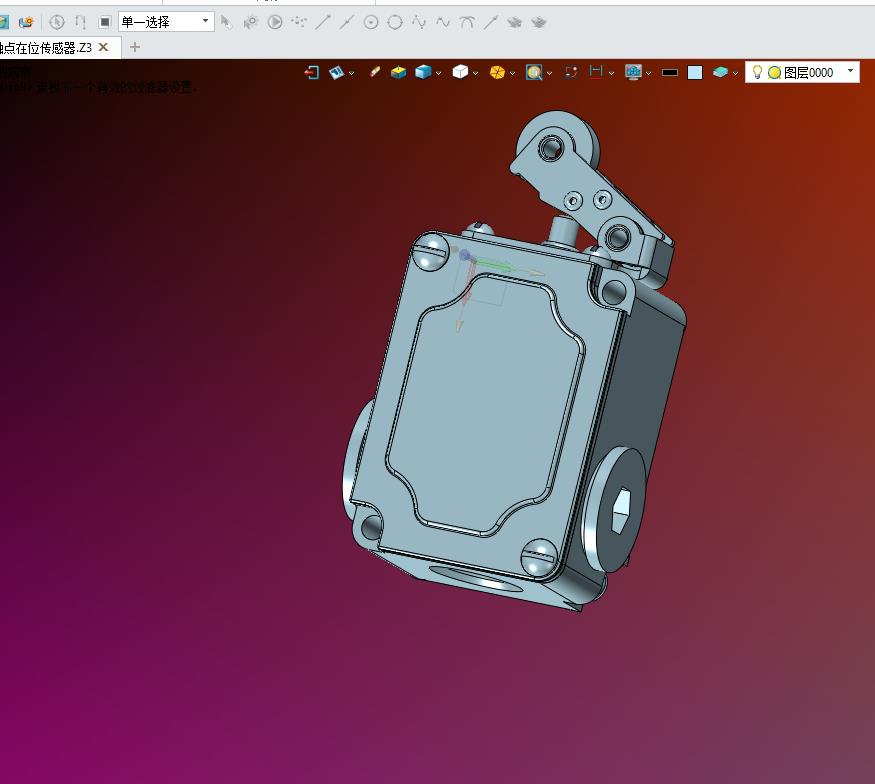The height and width of the screenshot is (784, 875).
Task: Click the zigzag curve with point icon
Action: click(x=419, y=22)
